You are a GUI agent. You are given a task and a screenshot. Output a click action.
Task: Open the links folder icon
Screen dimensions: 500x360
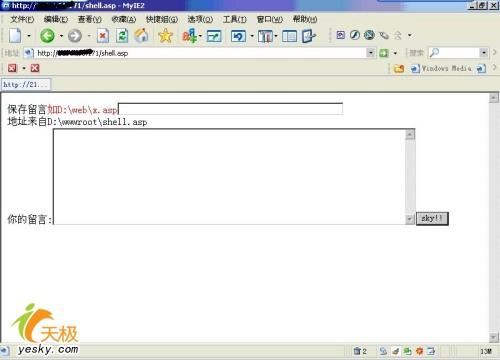(x=399, y=69)
